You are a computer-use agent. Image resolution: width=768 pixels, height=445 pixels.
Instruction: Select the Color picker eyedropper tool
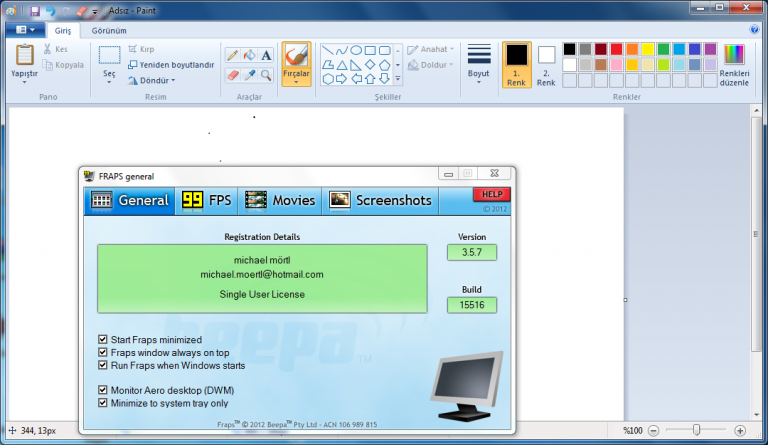[x=249, y=75]
